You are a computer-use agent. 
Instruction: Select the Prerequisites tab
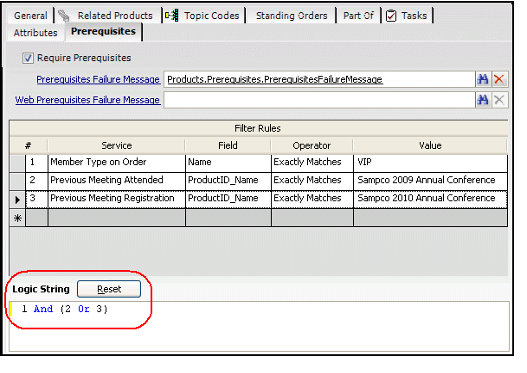click(x=104, y=32)
